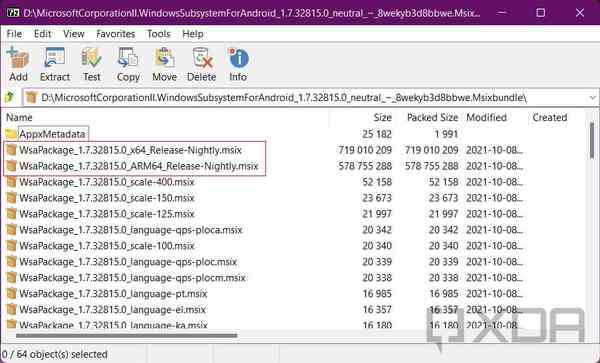Click the Delete toolbar icon
The image size is (600, 363).
tap(202, 58)
